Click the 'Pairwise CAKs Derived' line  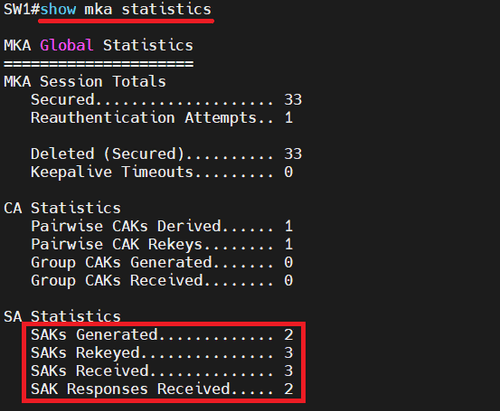pos(162,226)
